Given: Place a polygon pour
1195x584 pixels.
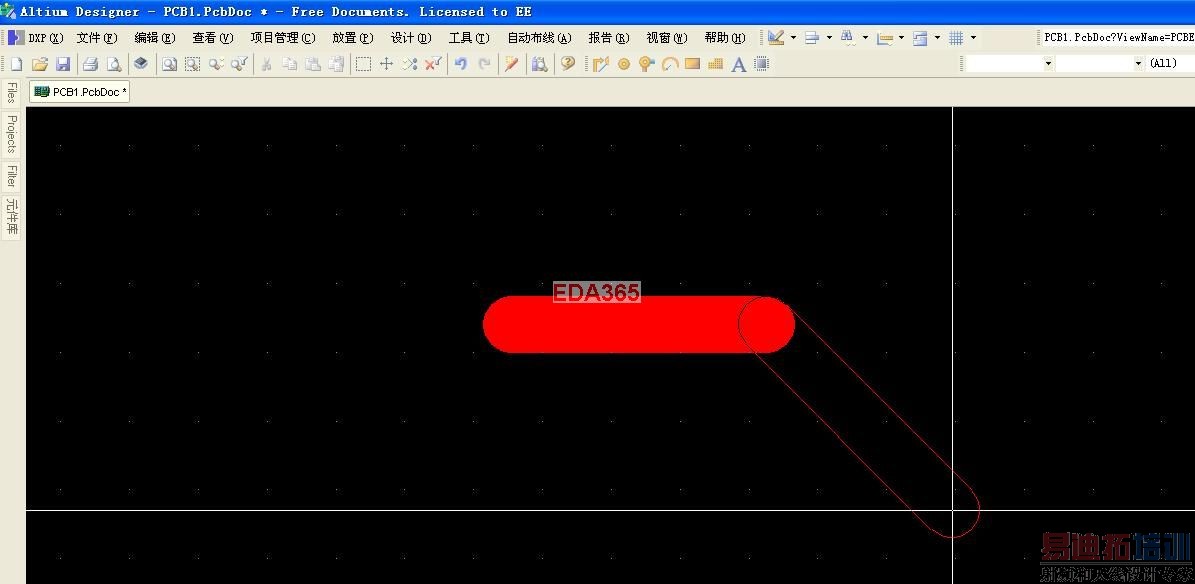Looking at the screenshot, I should [x=715, y=64].
